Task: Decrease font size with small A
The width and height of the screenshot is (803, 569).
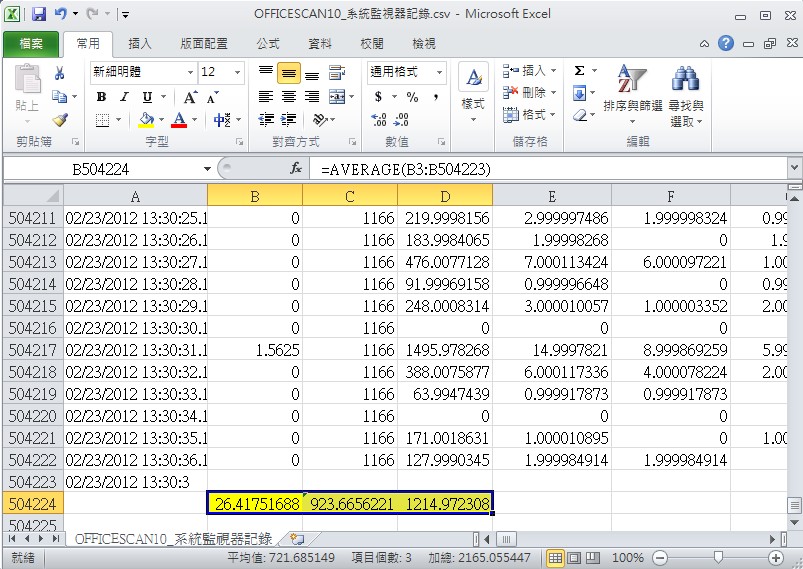Action: 213,97
